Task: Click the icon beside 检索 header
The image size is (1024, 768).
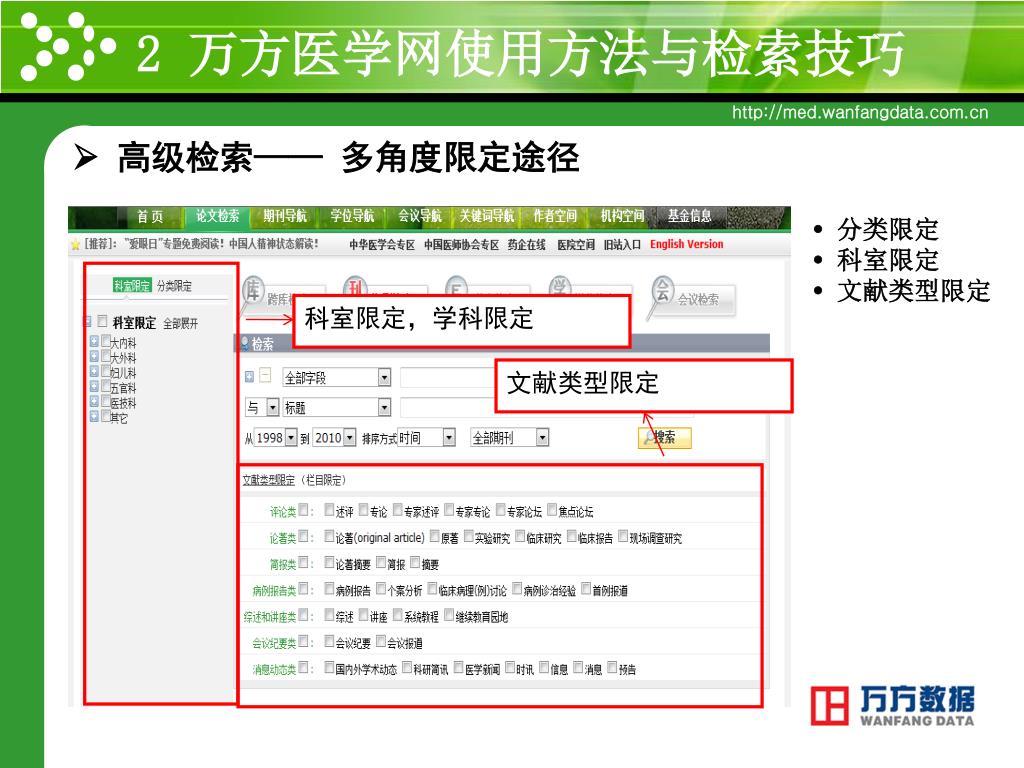Action: [x=245, y=344]
